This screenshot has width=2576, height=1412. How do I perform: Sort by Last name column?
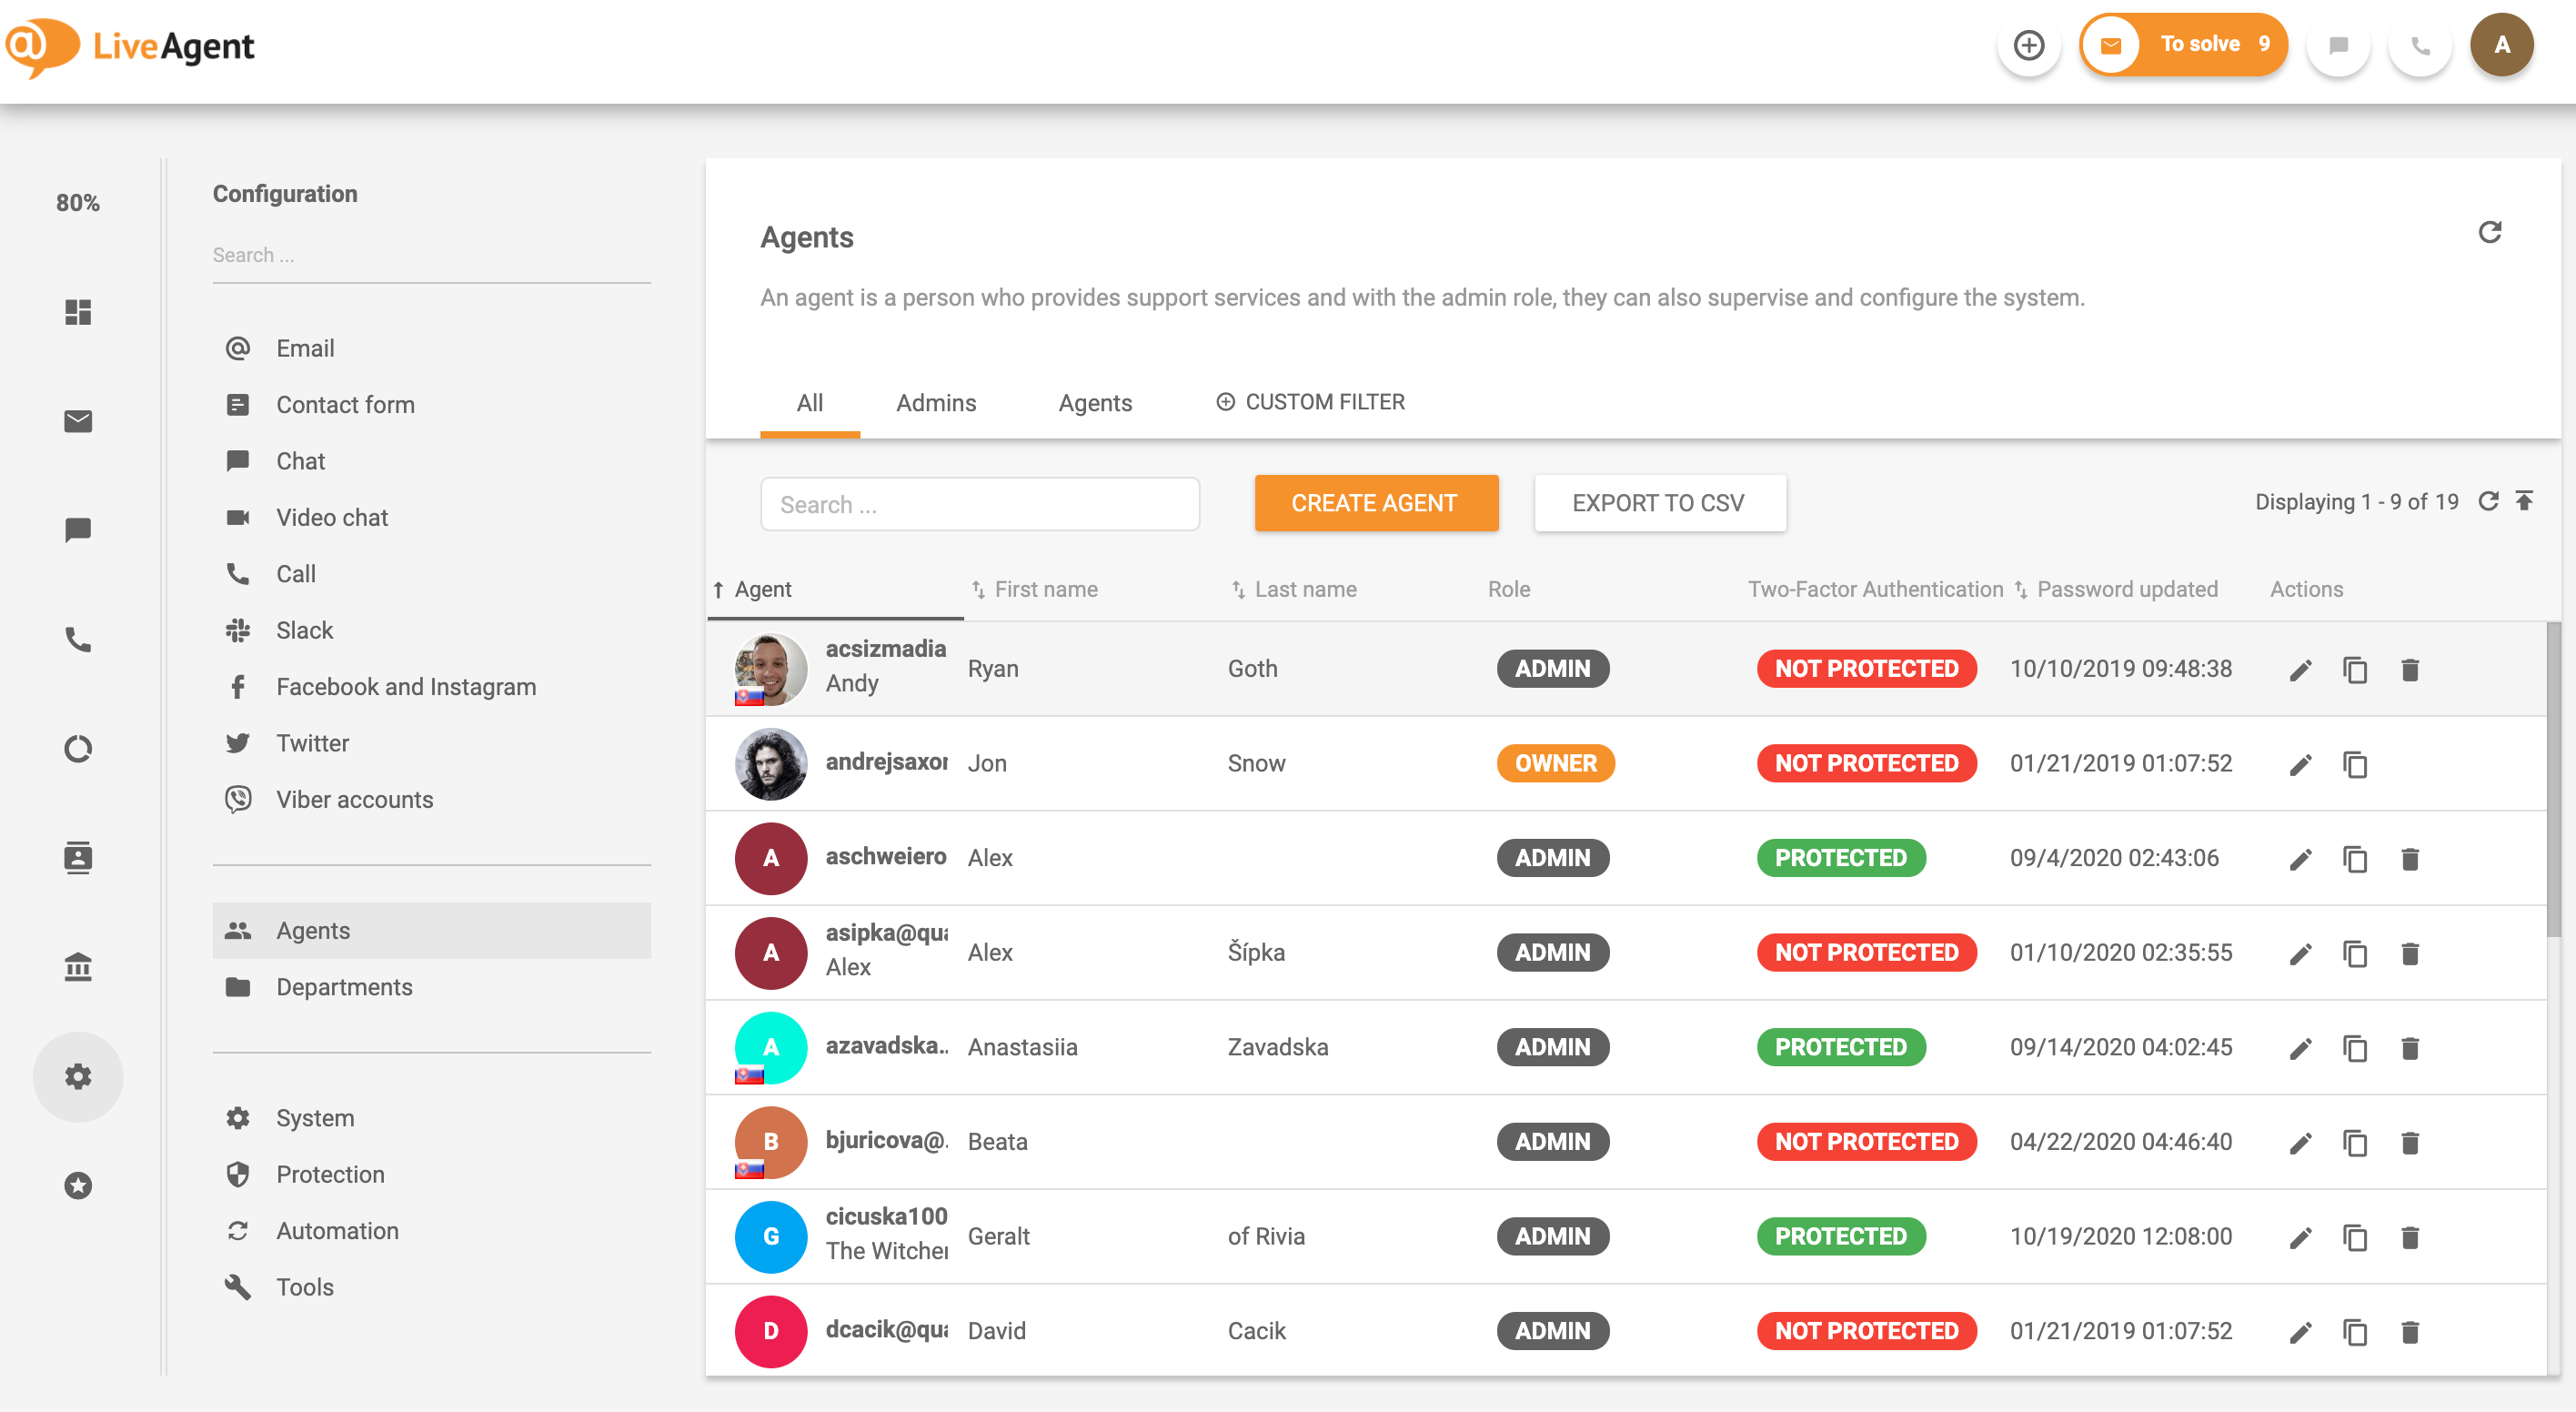(1294, 590)
